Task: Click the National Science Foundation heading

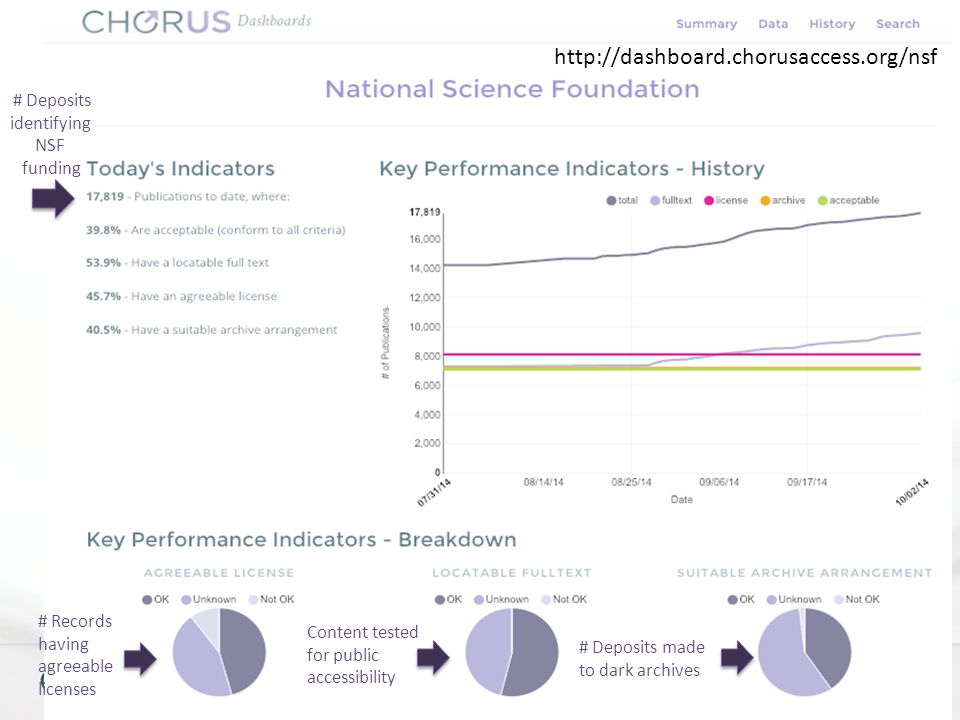Action: 512,89
